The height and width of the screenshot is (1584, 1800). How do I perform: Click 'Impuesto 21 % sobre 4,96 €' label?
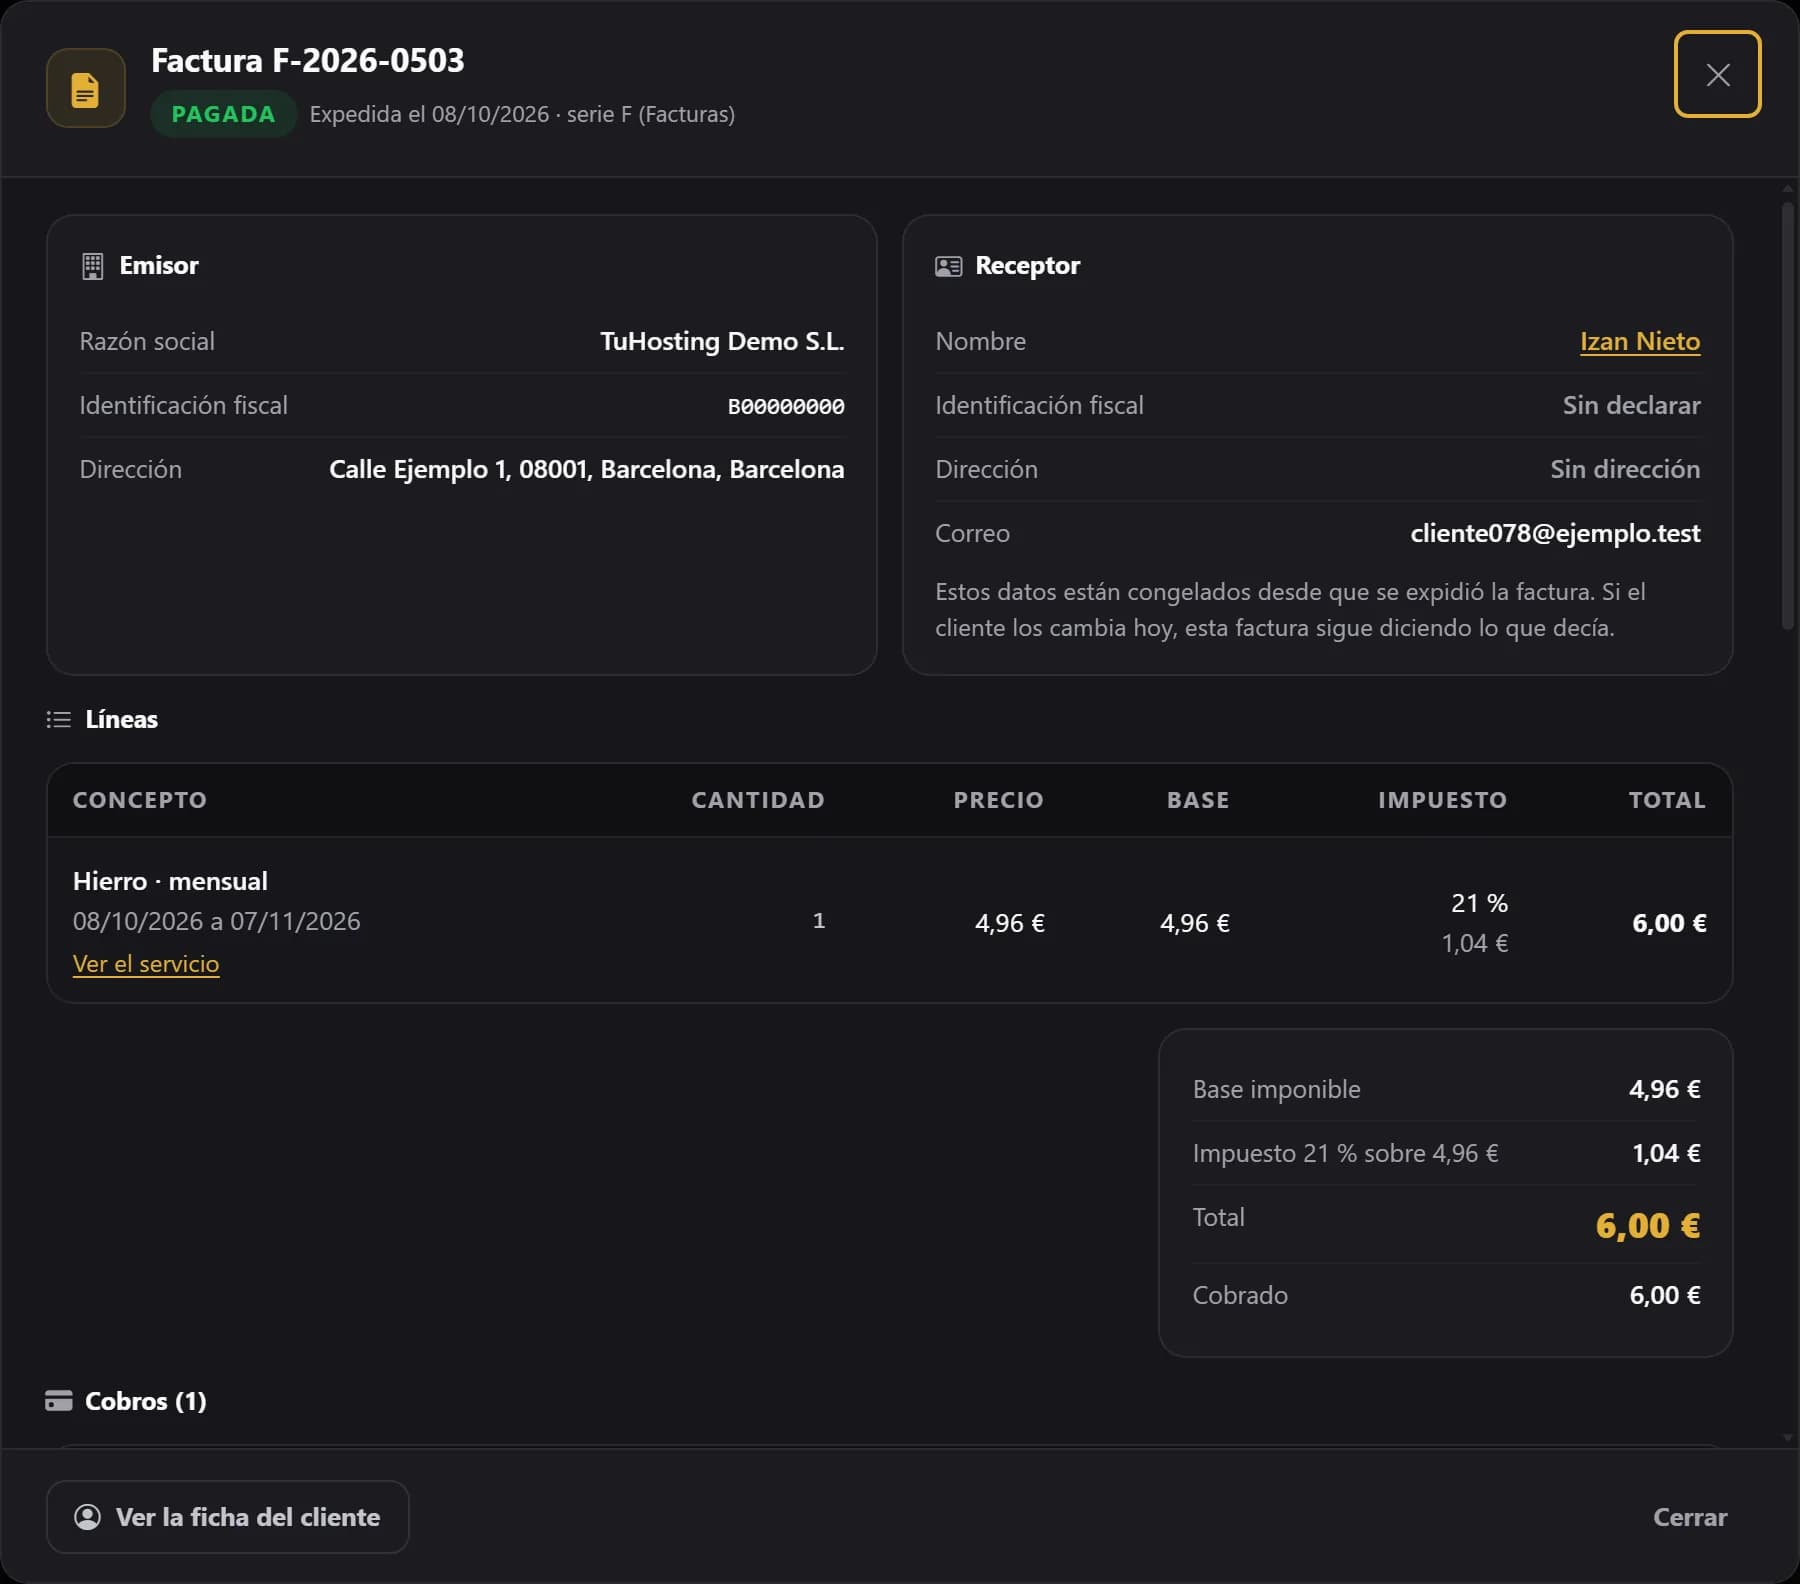pyautogui.click(x=1345, y=1153)
